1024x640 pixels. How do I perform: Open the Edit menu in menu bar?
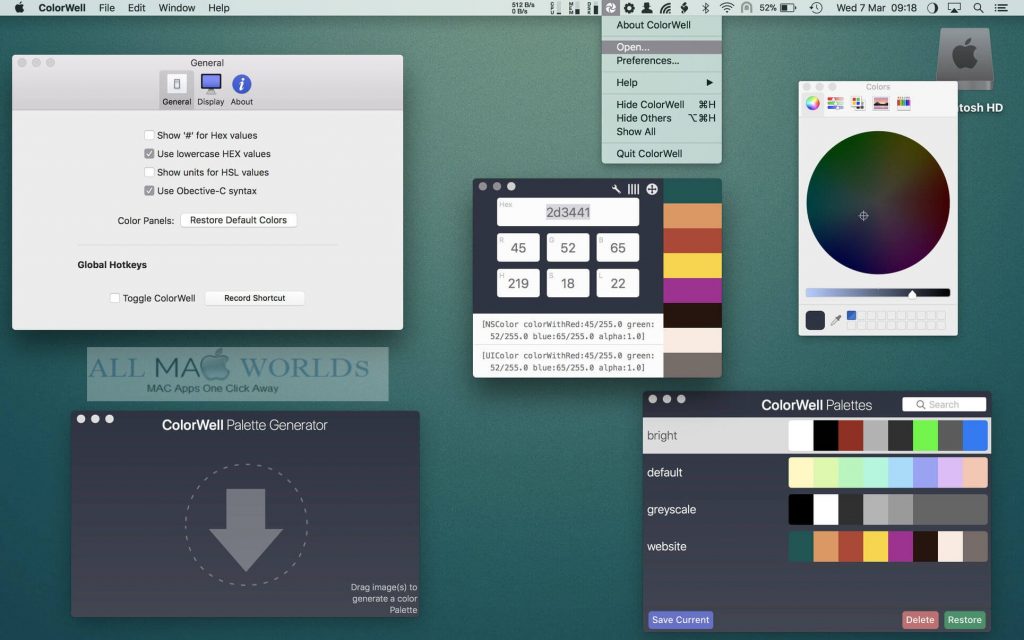point(136,8)
